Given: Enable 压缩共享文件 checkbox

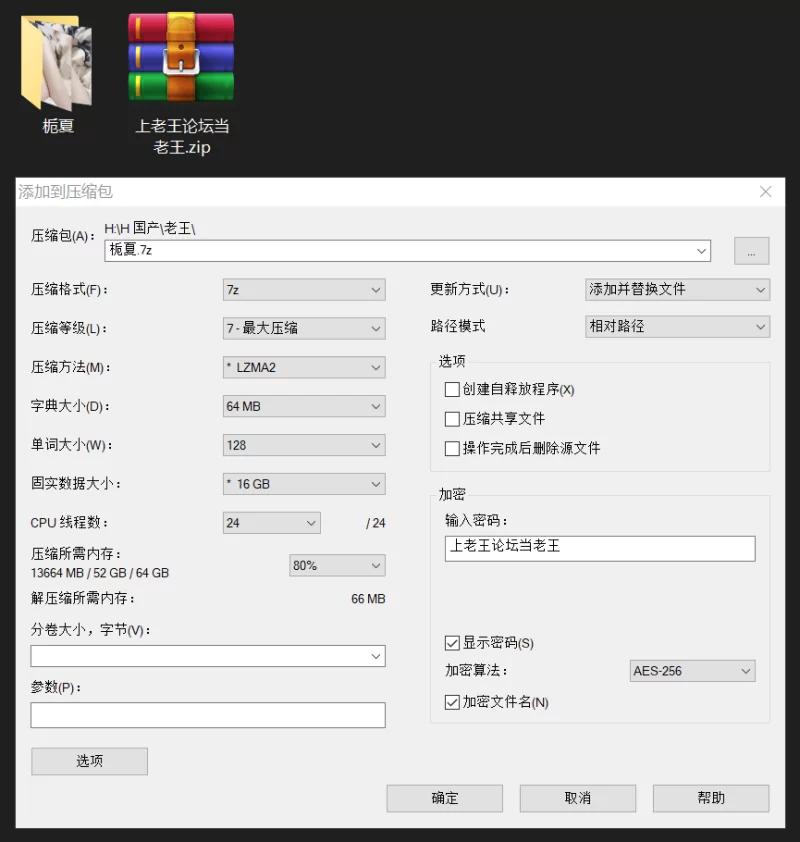Looking at the screenshot, I should click(x=452, y=419).
